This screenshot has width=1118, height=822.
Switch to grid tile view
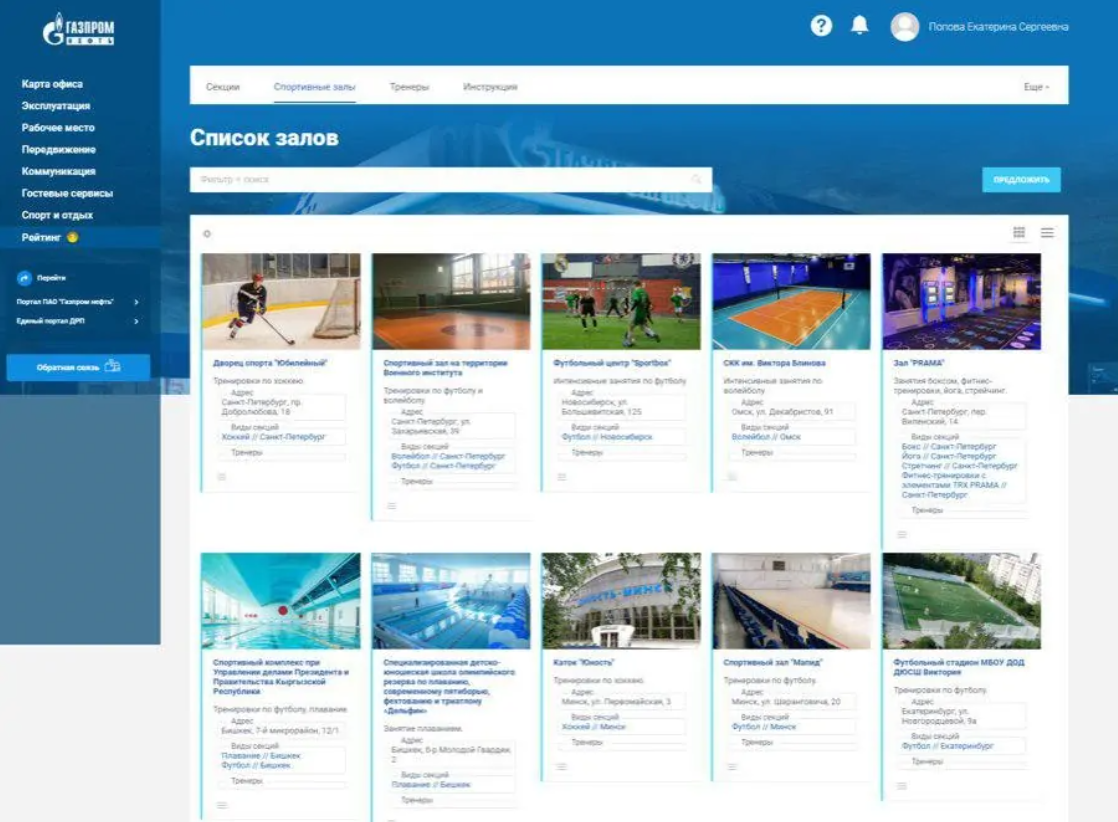1019,233
